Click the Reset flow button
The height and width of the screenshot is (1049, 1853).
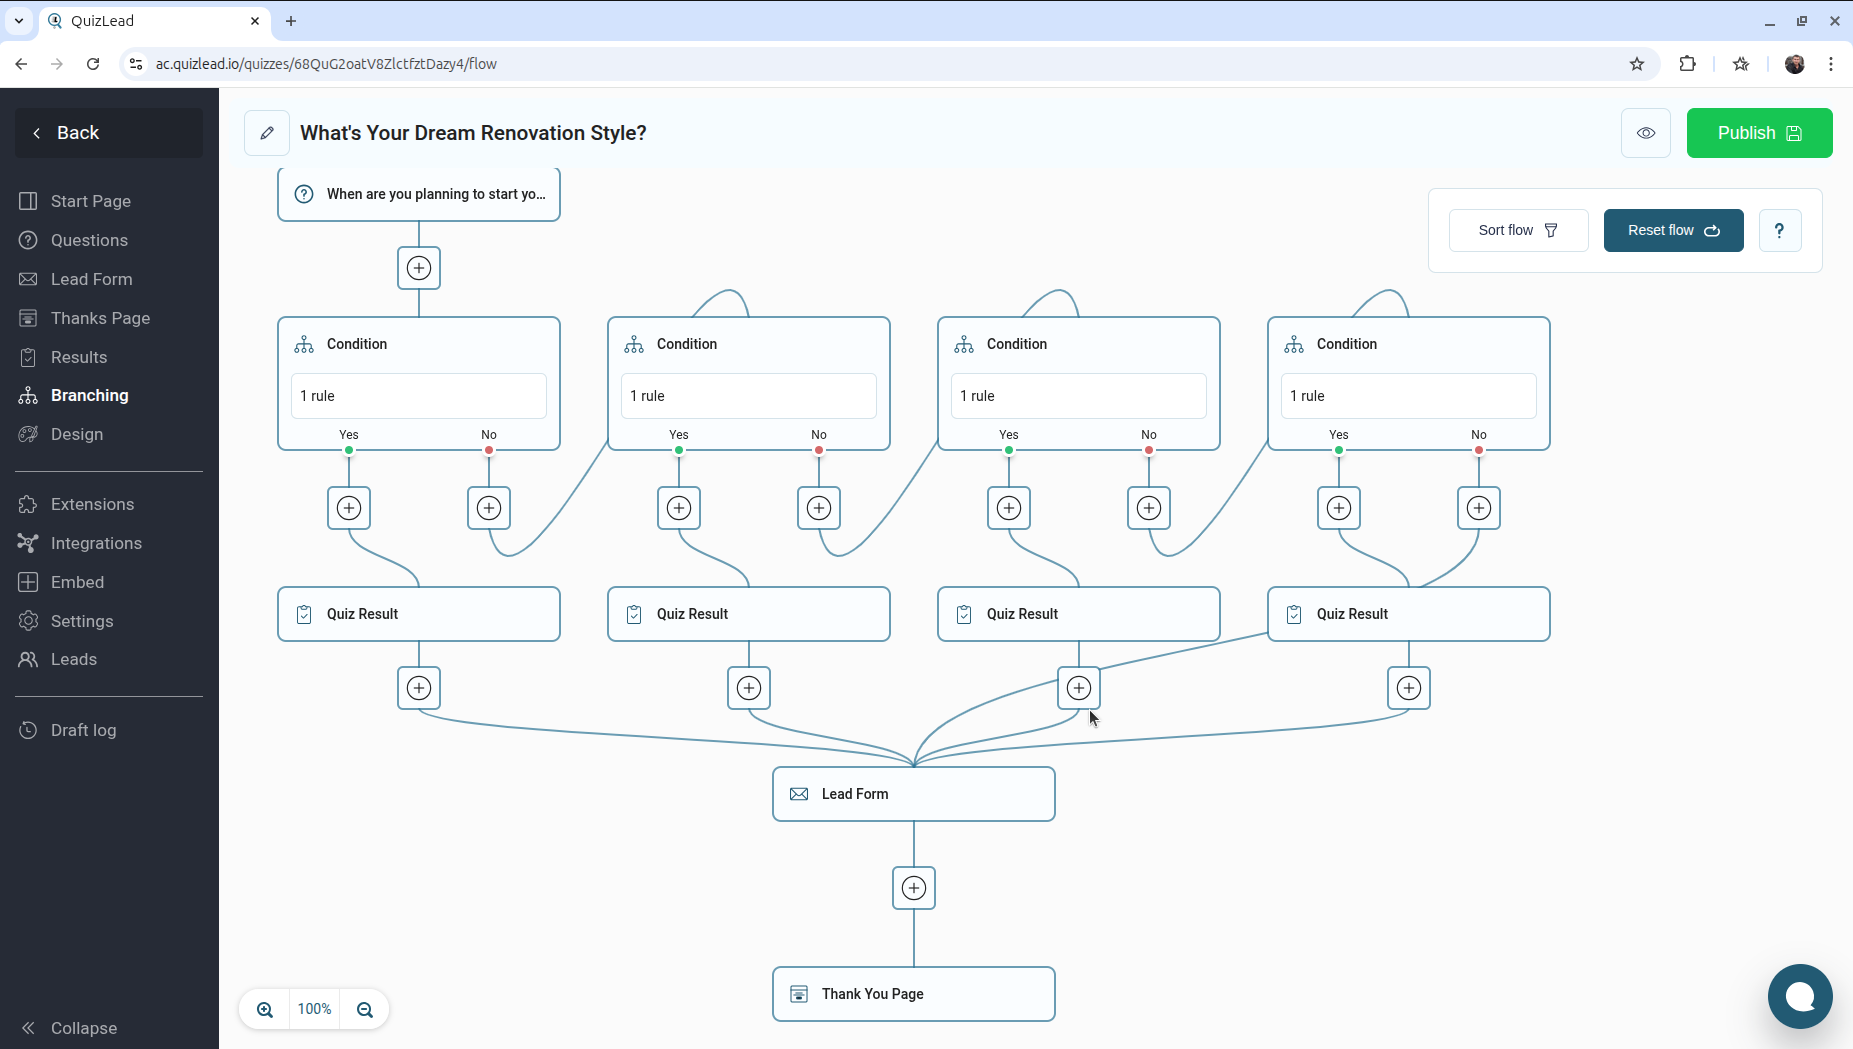(1673, 230)
